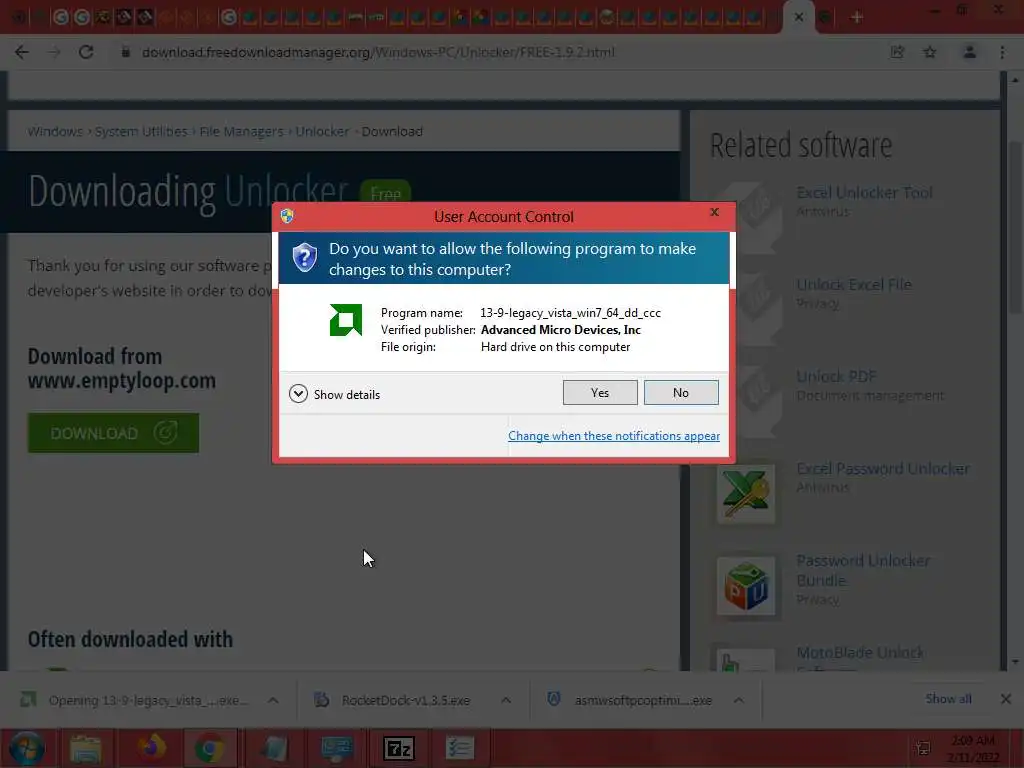Image resolution: width=1024 pixels, height=768 pixels.
Task: Click Yes in the User Account Control dialog
Action: coord(600,392)
